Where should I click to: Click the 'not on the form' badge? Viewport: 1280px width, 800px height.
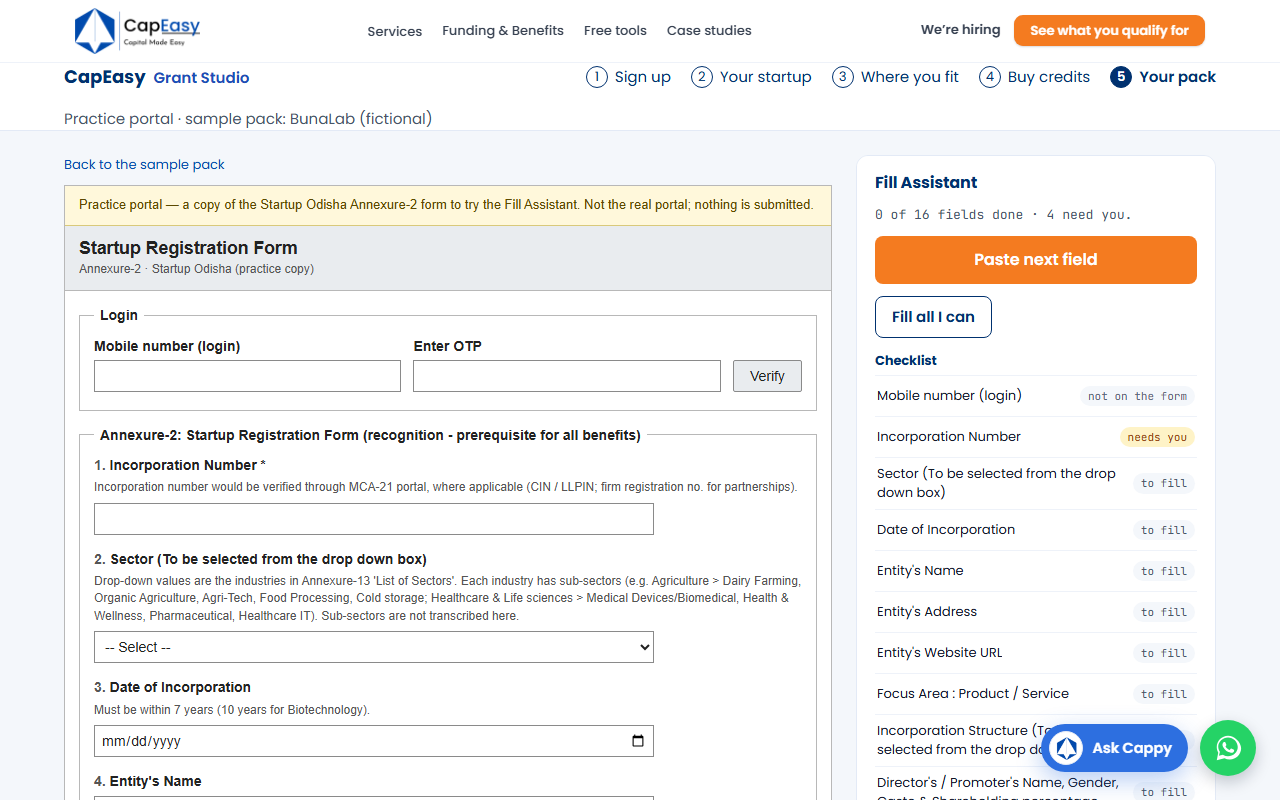(1137, 396)
